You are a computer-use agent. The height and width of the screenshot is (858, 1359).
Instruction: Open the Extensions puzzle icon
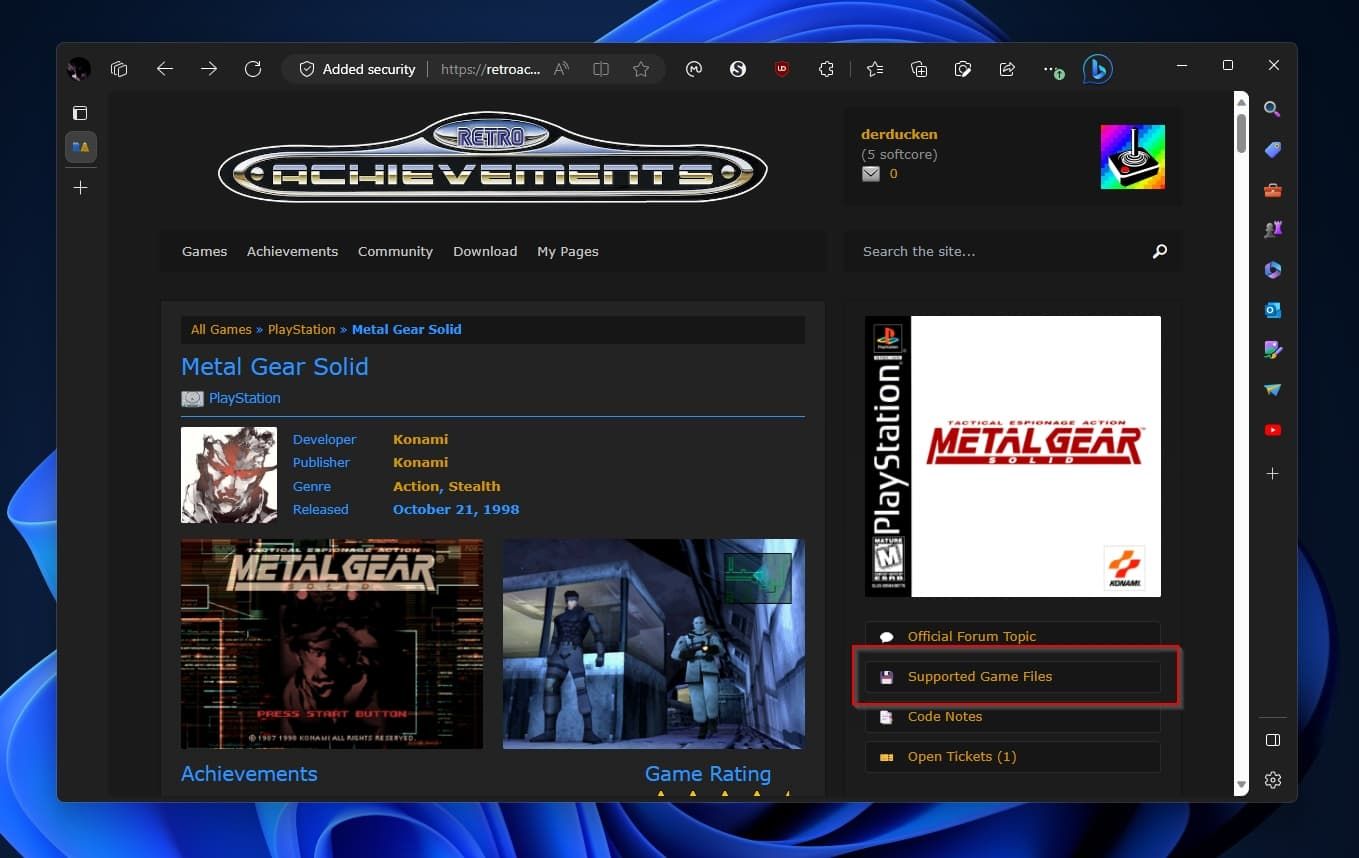click(826, 69)
